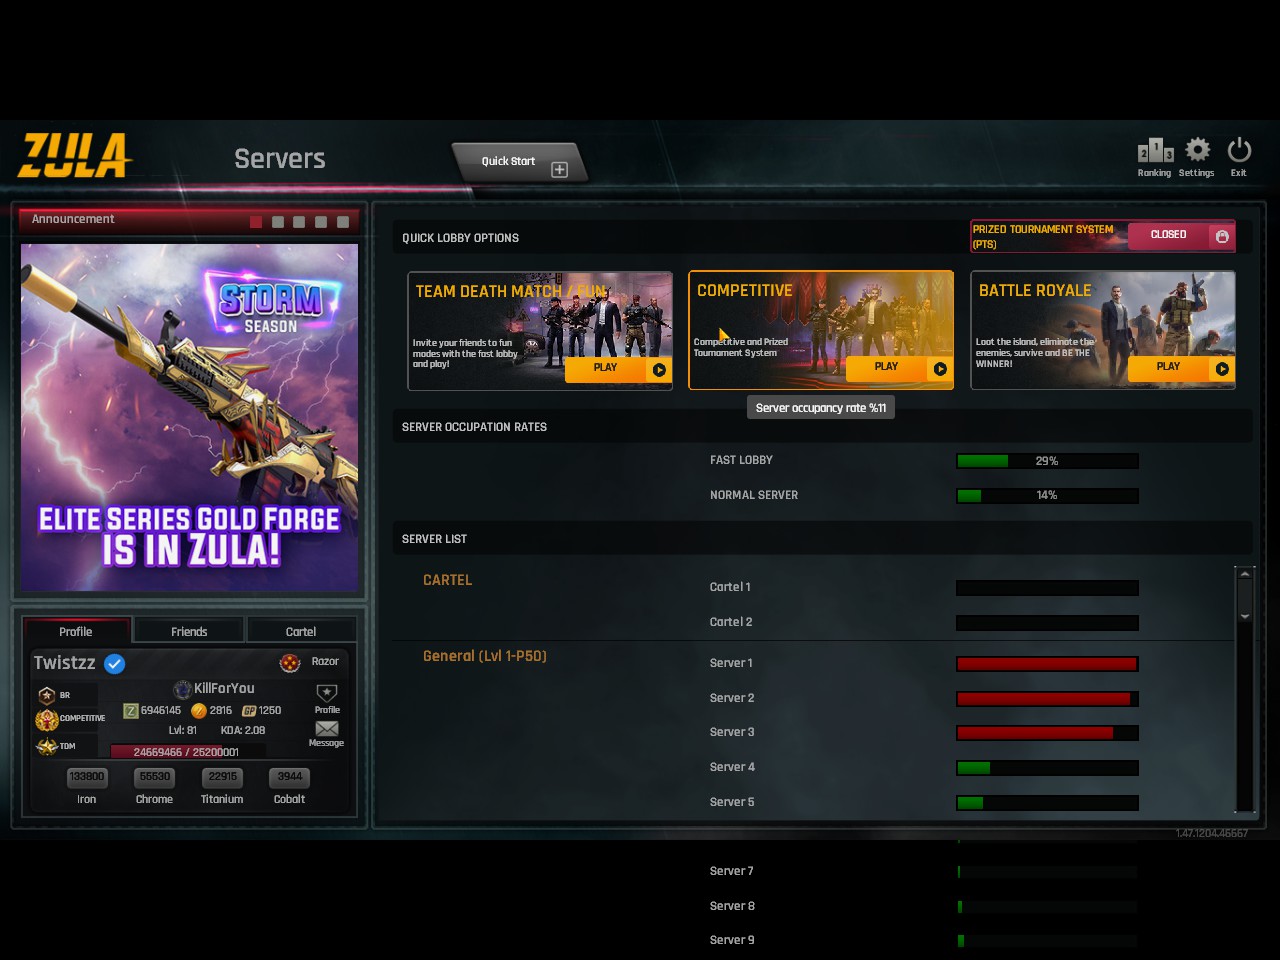Click the Competitive play arrow icon
1280x960 pixels.
pos(940,369)
